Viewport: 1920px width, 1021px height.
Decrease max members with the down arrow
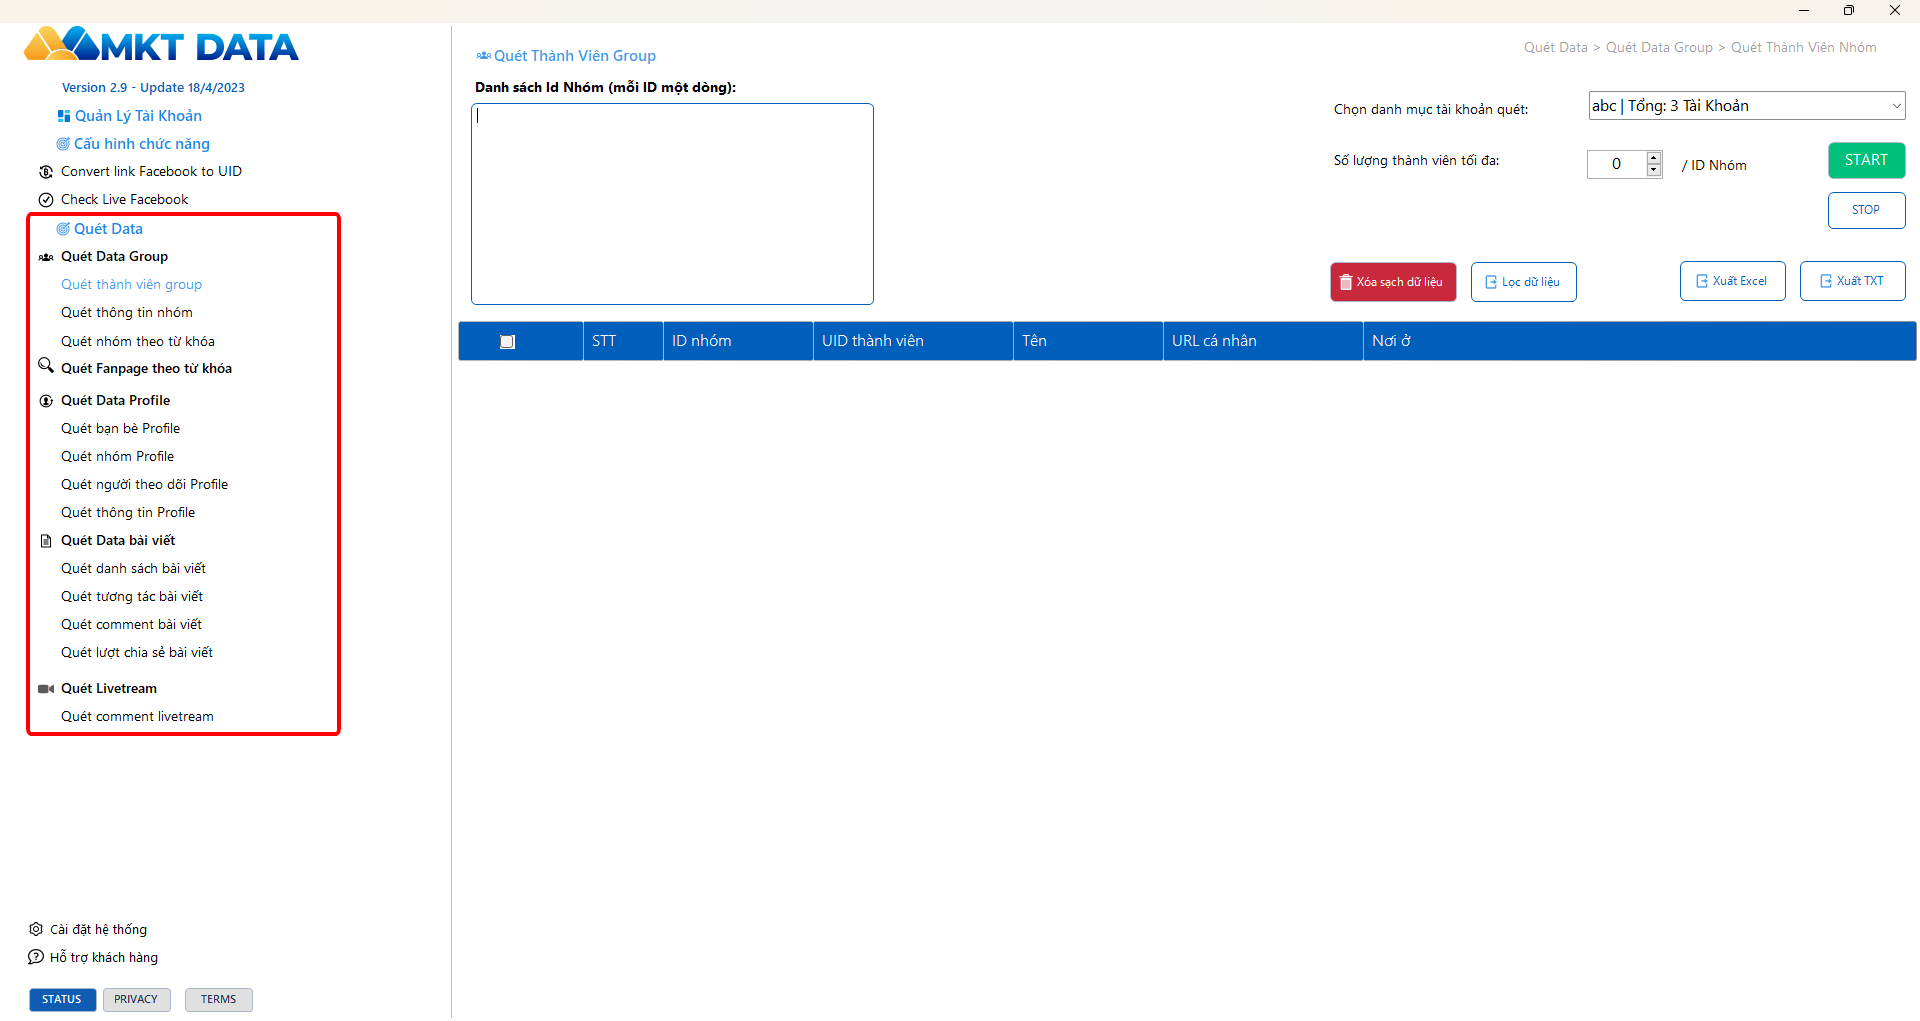pyautogui.click(x=1654, y=170)
